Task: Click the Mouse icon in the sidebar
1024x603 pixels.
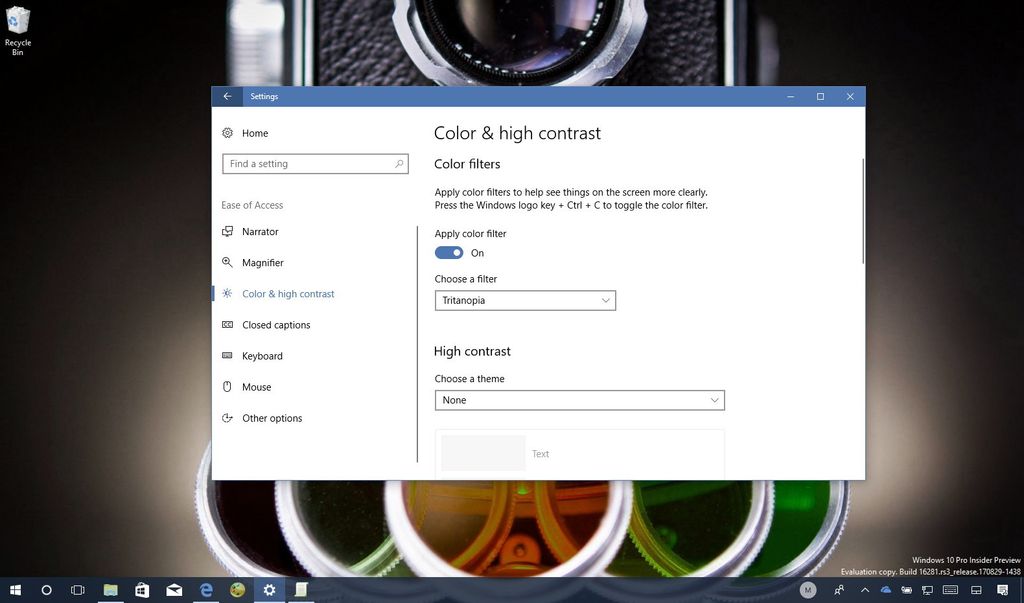Action: coord(230,387)
